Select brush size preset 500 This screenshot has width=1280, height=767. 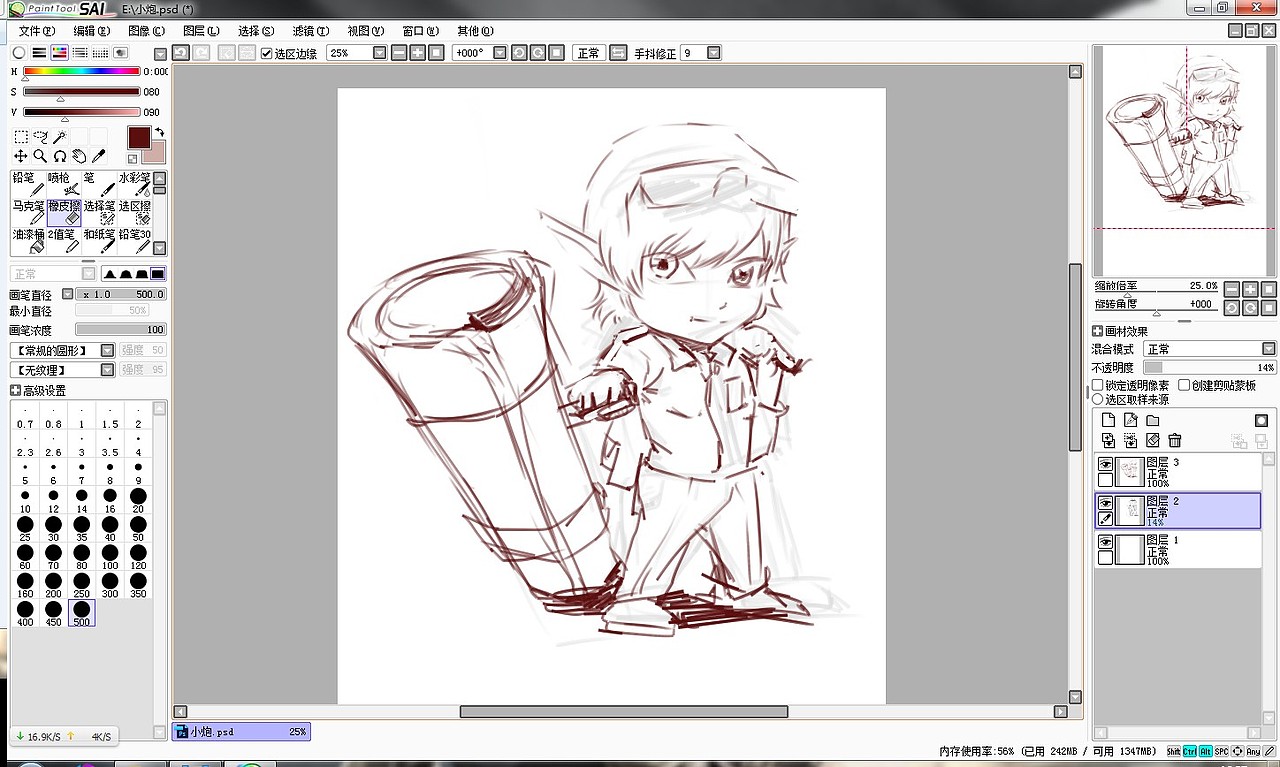pyautogui.click(x=81, y=612)
